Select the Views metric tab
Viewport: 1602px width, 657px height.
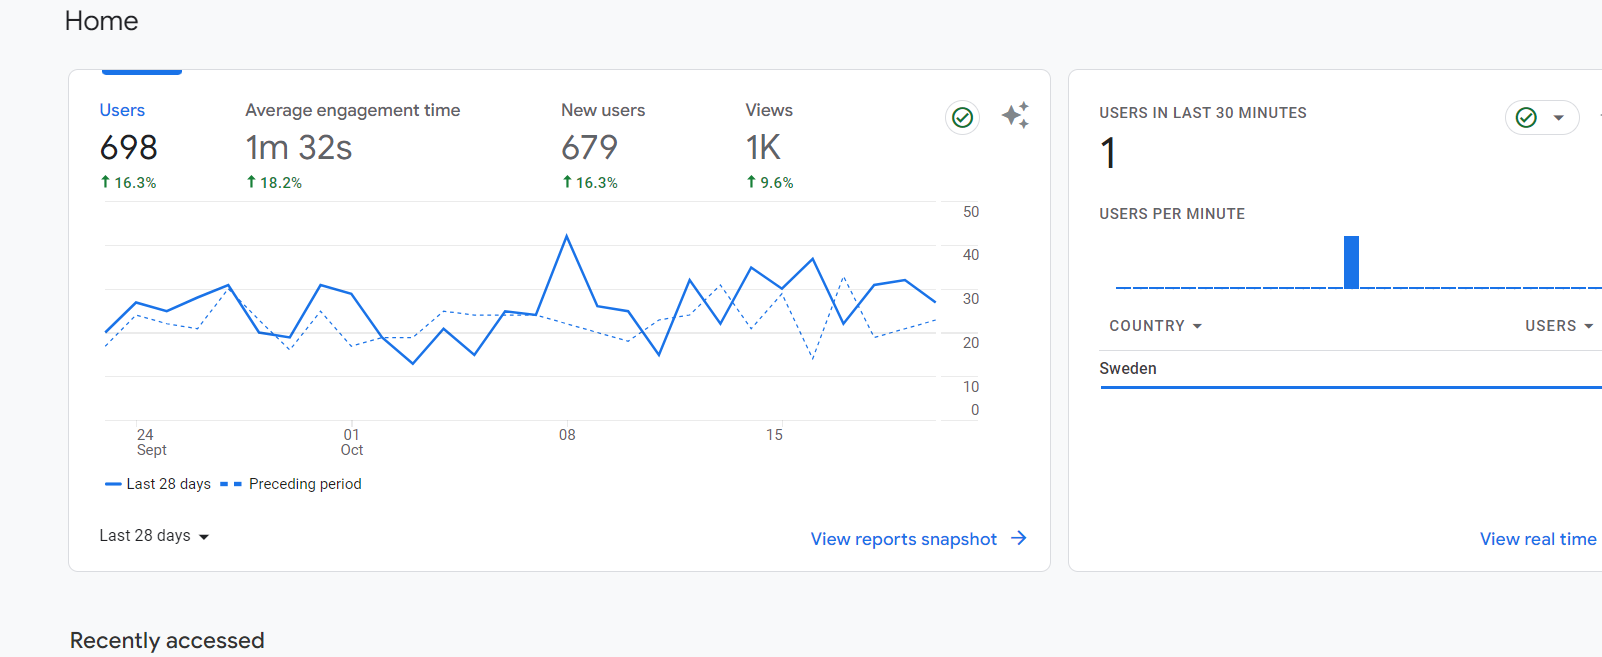coord(769,144)
